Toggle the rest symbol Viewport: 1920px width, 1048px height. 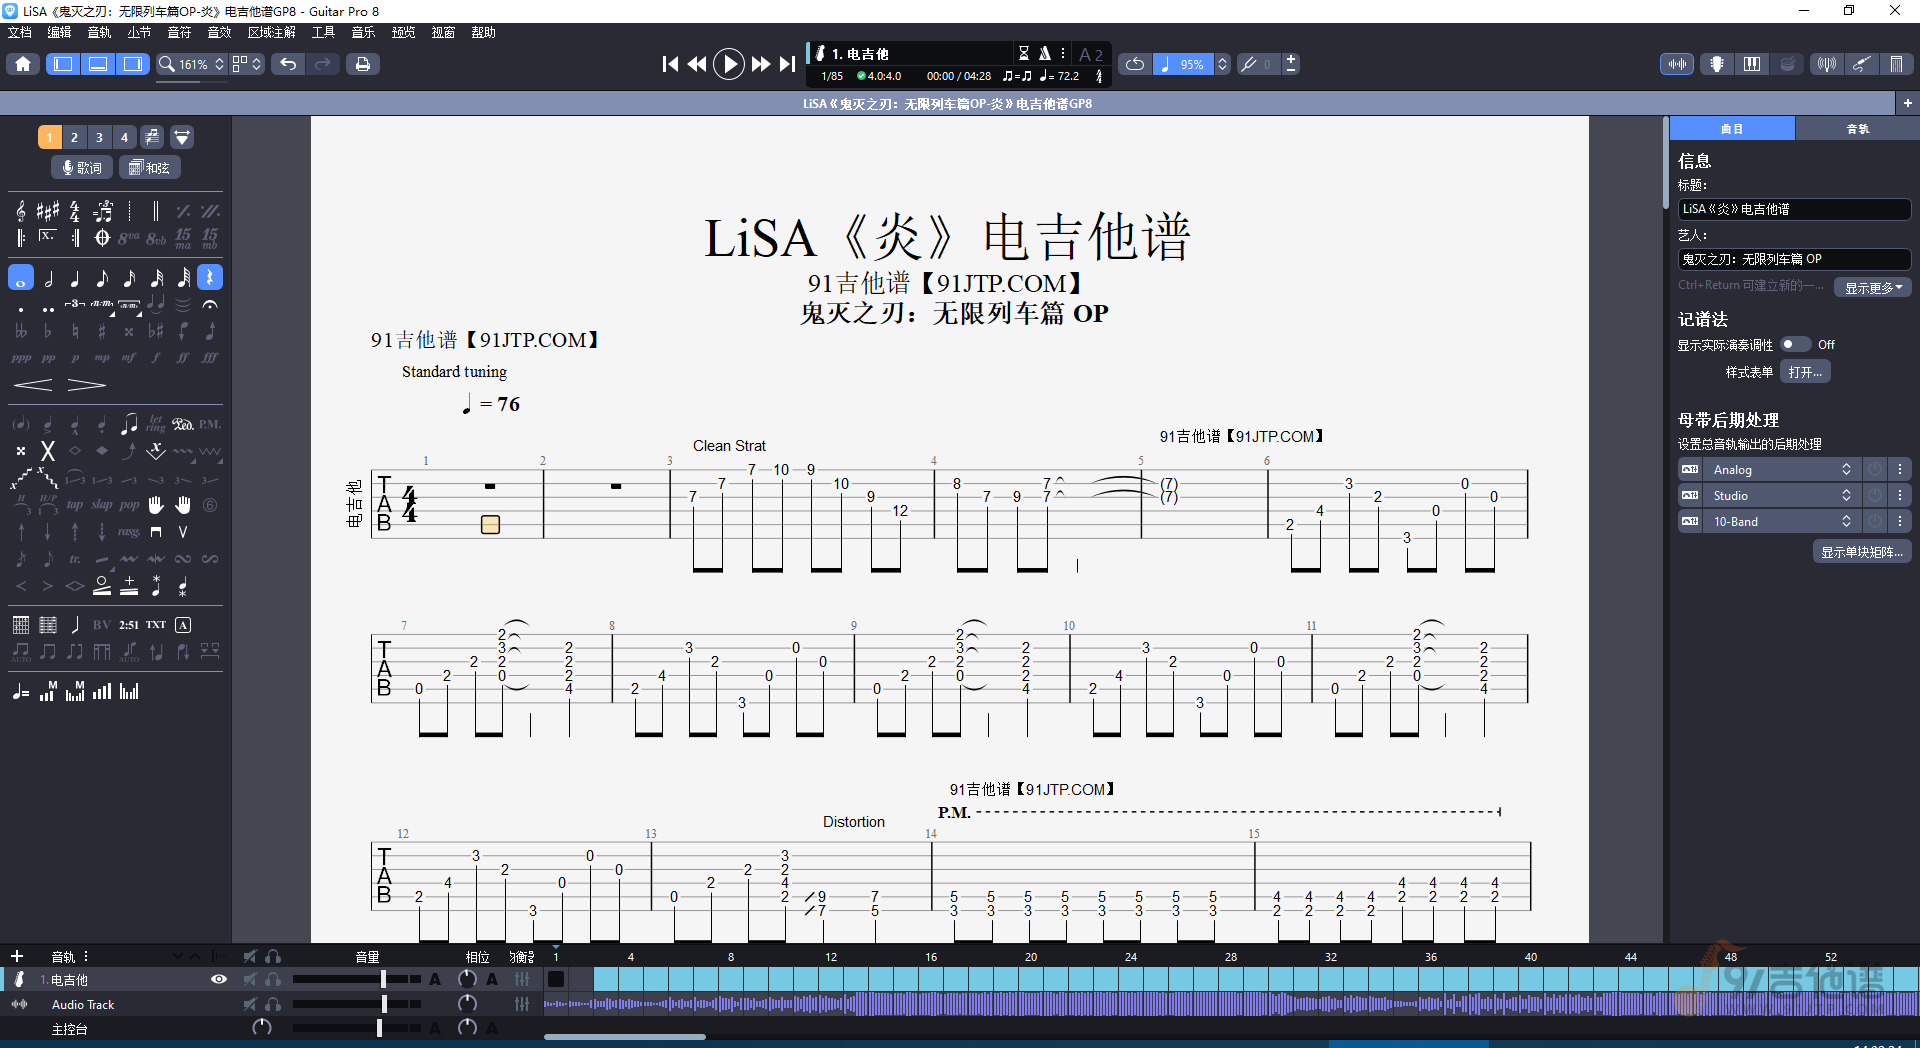[210, 277]
